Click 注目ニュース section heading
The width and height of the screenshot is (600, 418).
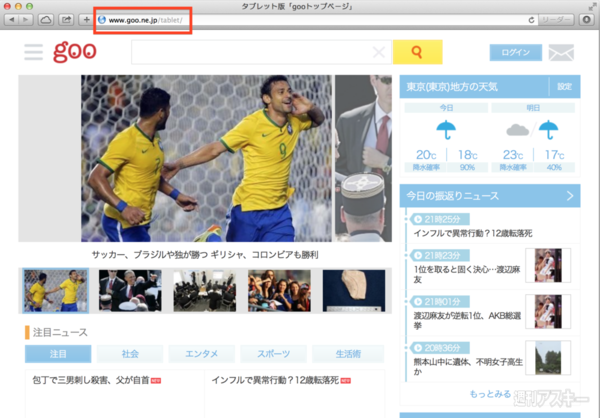click(60, 332)
